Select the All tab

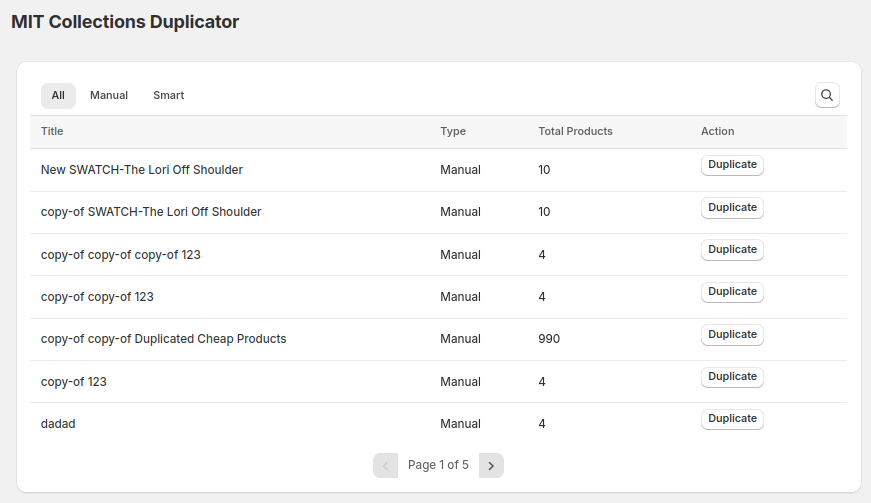[58, 95]
